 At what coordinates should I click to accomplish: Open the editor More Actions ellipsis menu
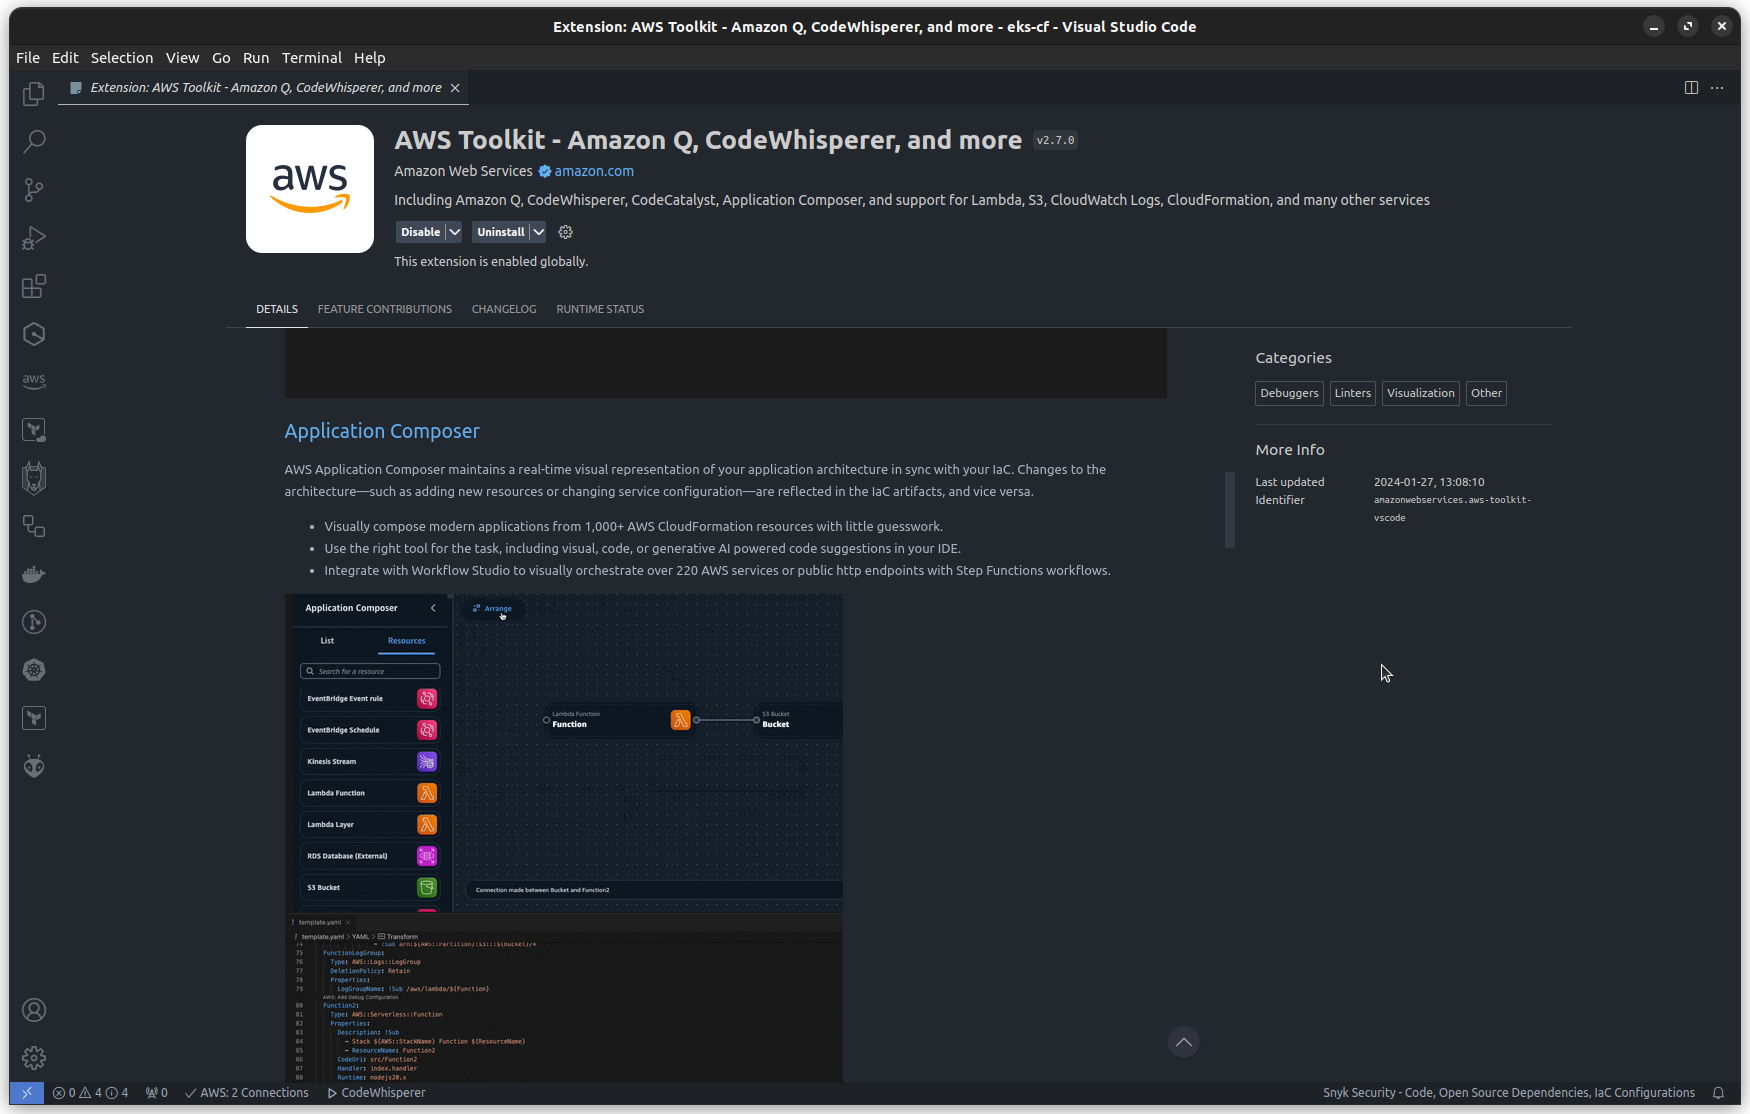[x=1717, y=88]
